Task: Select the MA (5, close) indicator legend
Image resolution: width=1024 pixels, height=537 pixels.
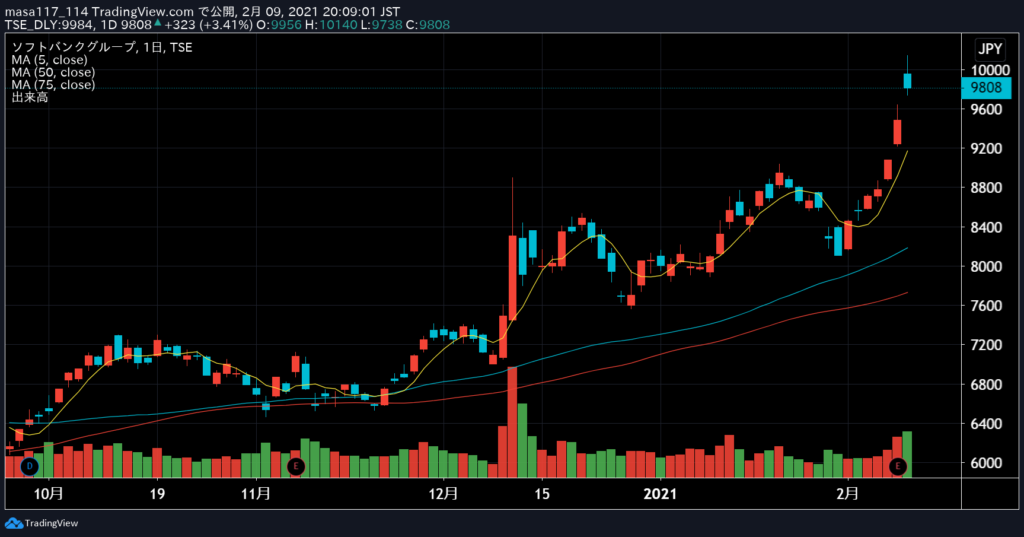Action: 49,59
